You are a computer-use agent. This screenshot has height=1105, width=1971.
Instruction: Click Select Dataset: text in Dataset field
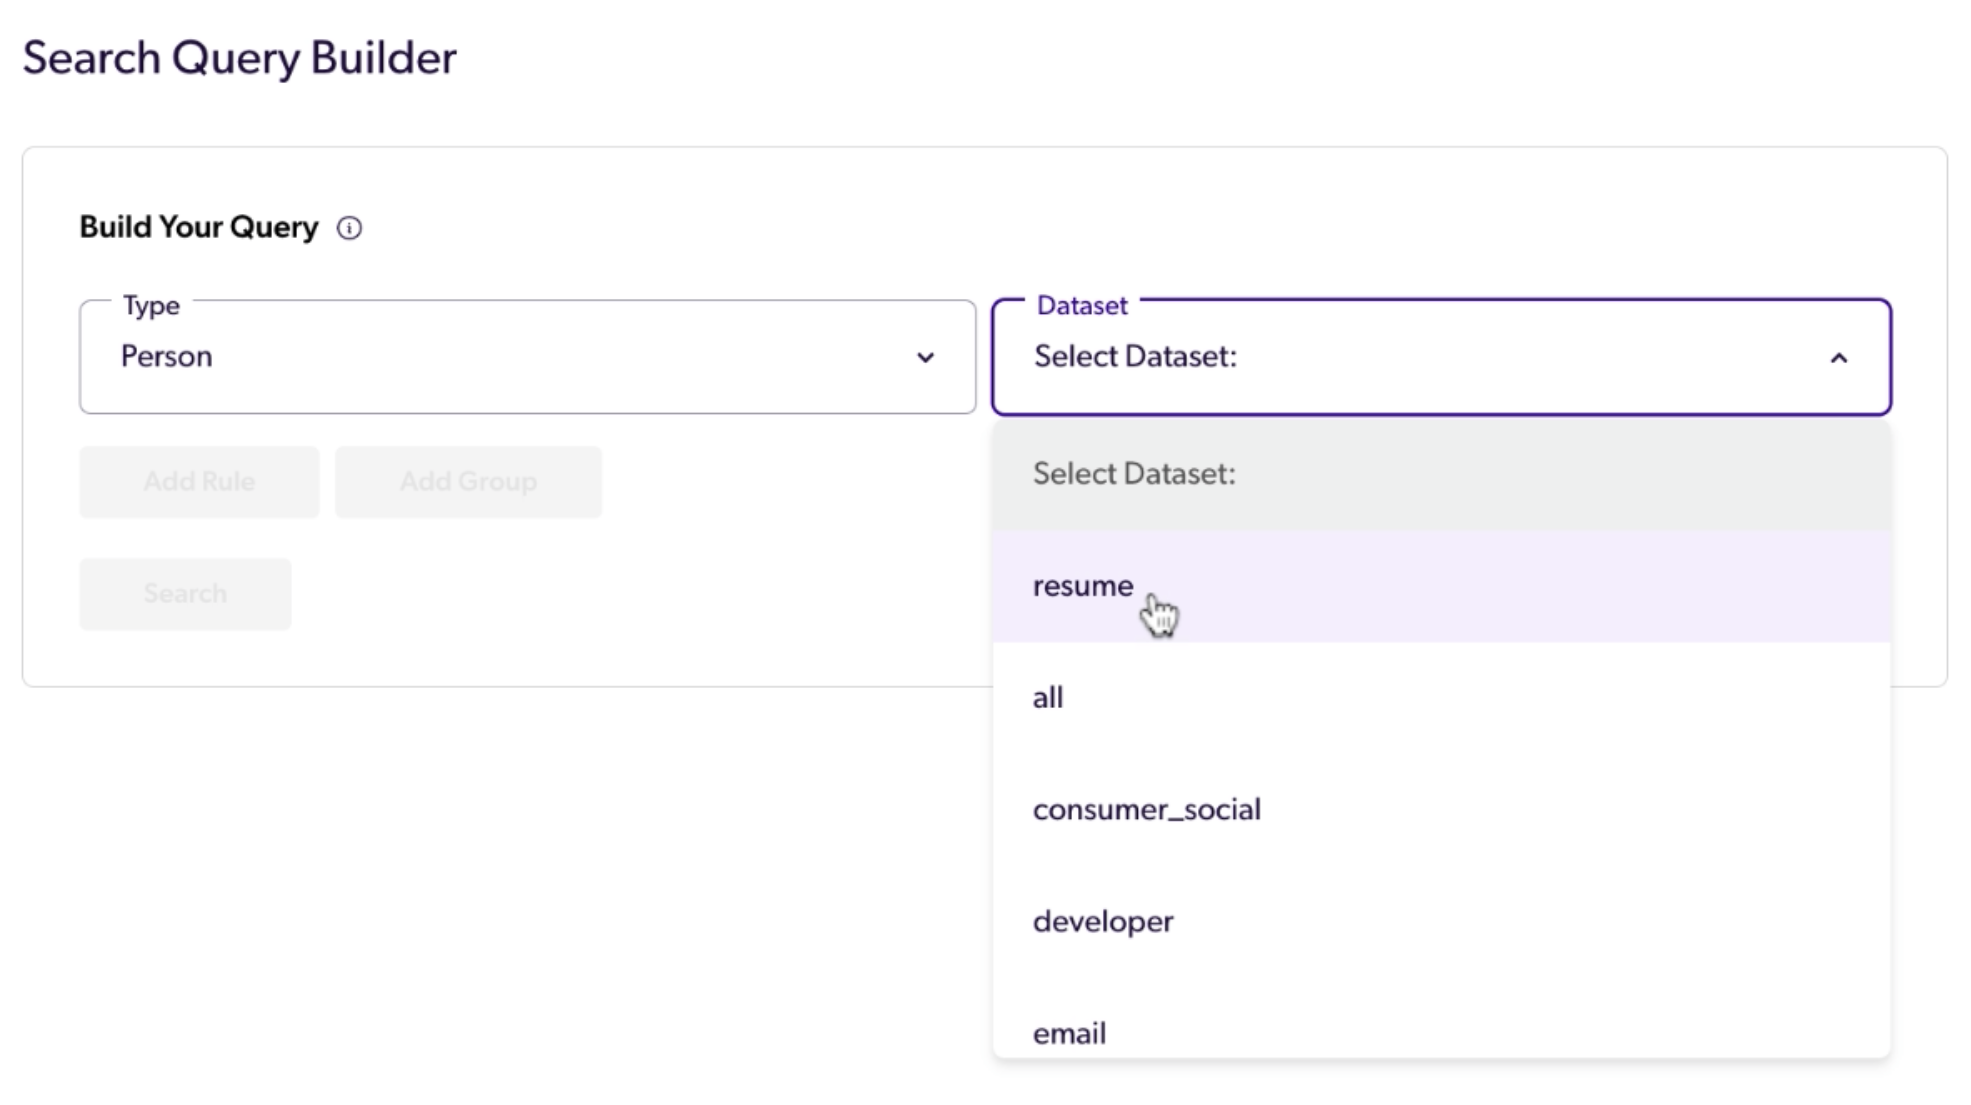pyautogui.click(x=1135, y=357)
